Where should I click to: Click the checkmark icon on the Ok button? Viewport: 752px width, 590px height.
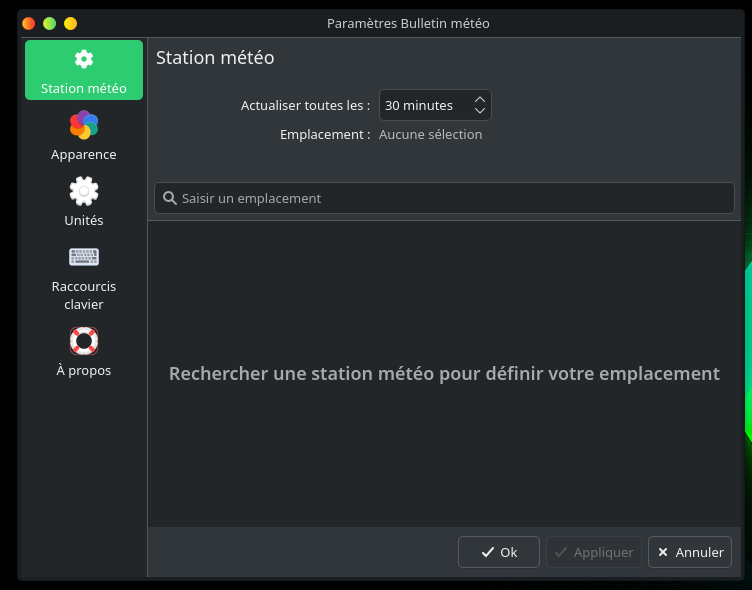point(487,552)
